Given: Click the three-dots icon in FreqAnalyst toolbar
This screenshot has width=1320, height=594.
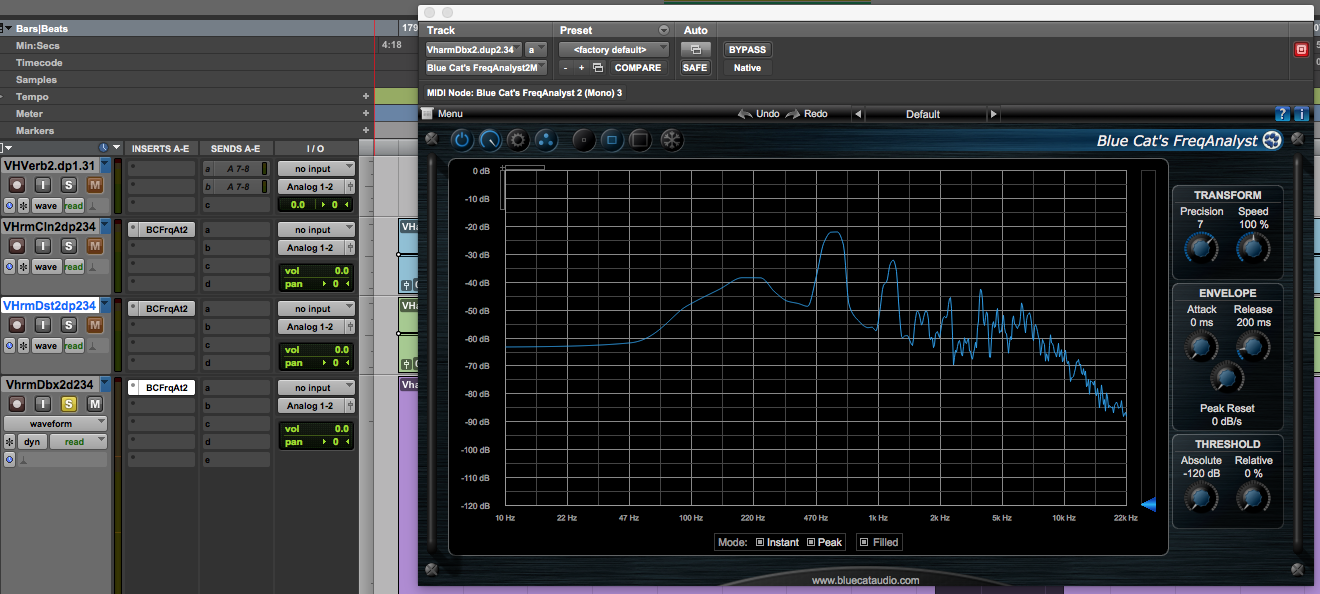Looking at the screenshot, I should click(x=546, y=140).
